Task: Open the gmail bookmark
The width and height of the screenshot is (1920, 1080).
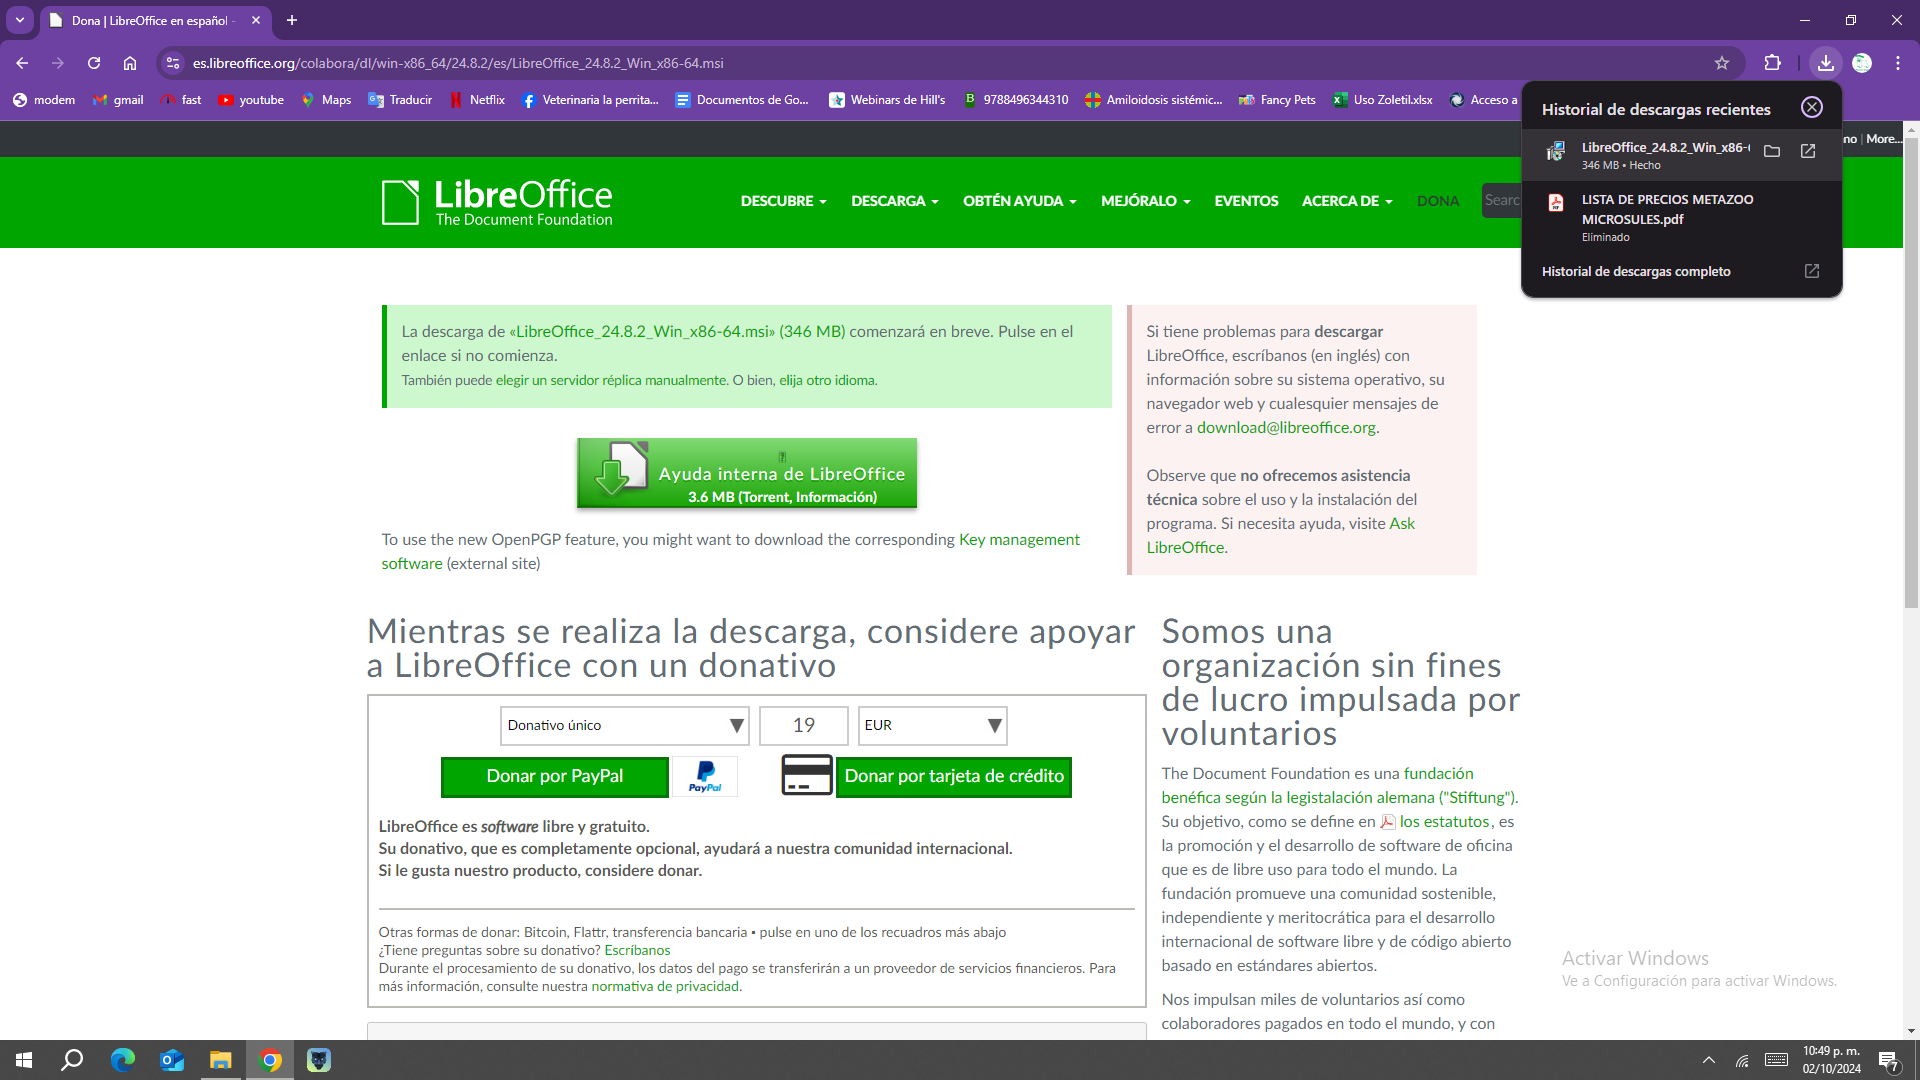Action: (x=118, y=100)
